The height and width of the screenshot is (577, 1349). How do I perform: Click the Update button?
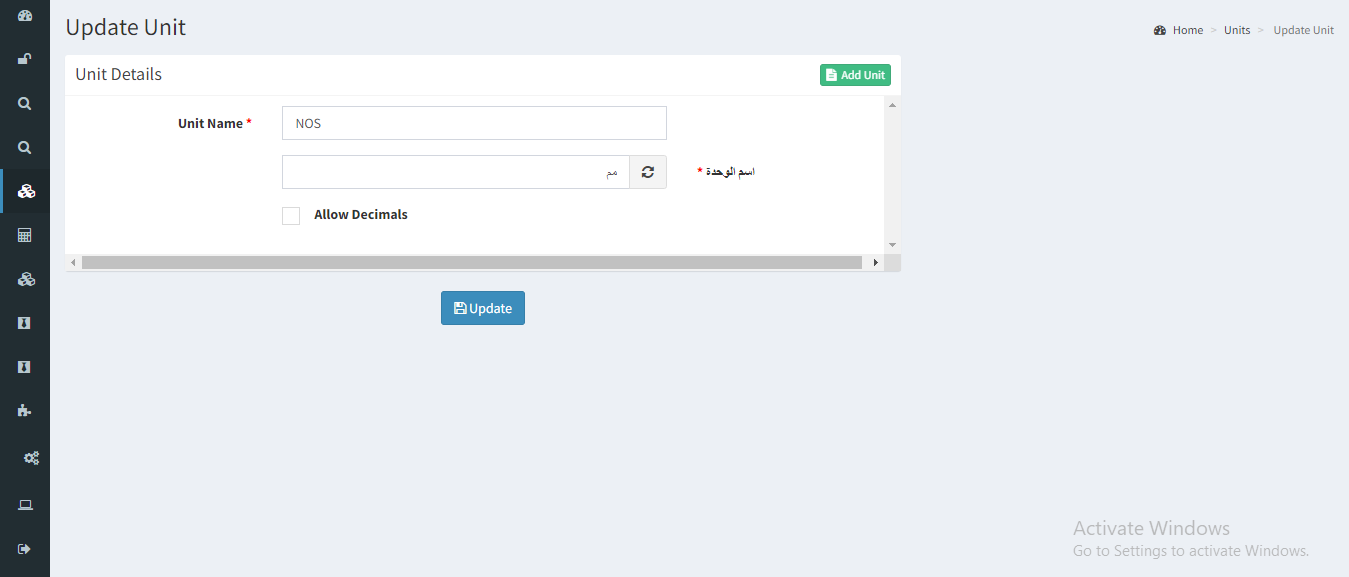pyautogui.click(x=483, y=308)
